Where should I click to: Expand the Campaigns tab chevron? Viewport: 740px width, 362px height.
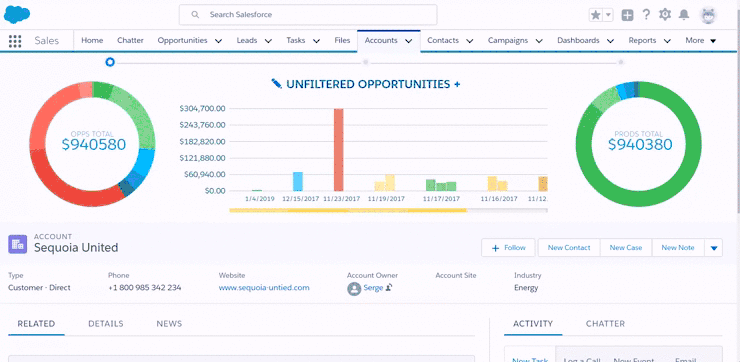pyautogui.click(x=539, y=41)
